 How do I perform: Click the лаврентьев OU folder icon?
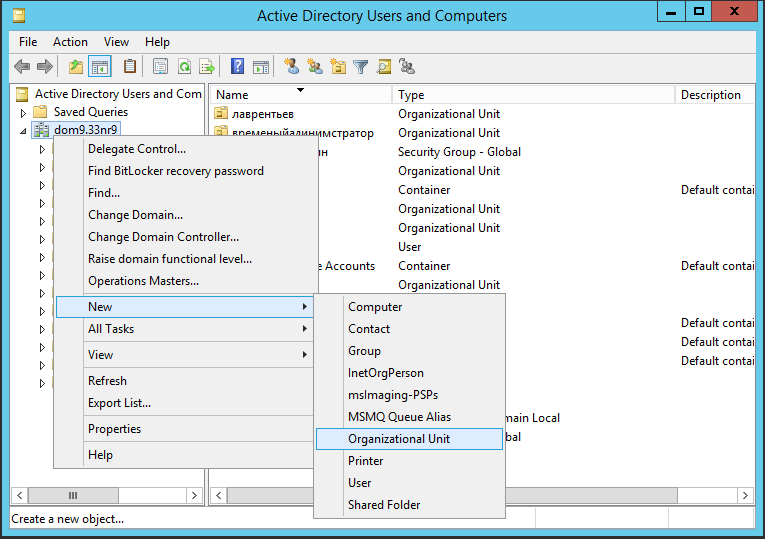pyautogui.click(x=221, y=113)
